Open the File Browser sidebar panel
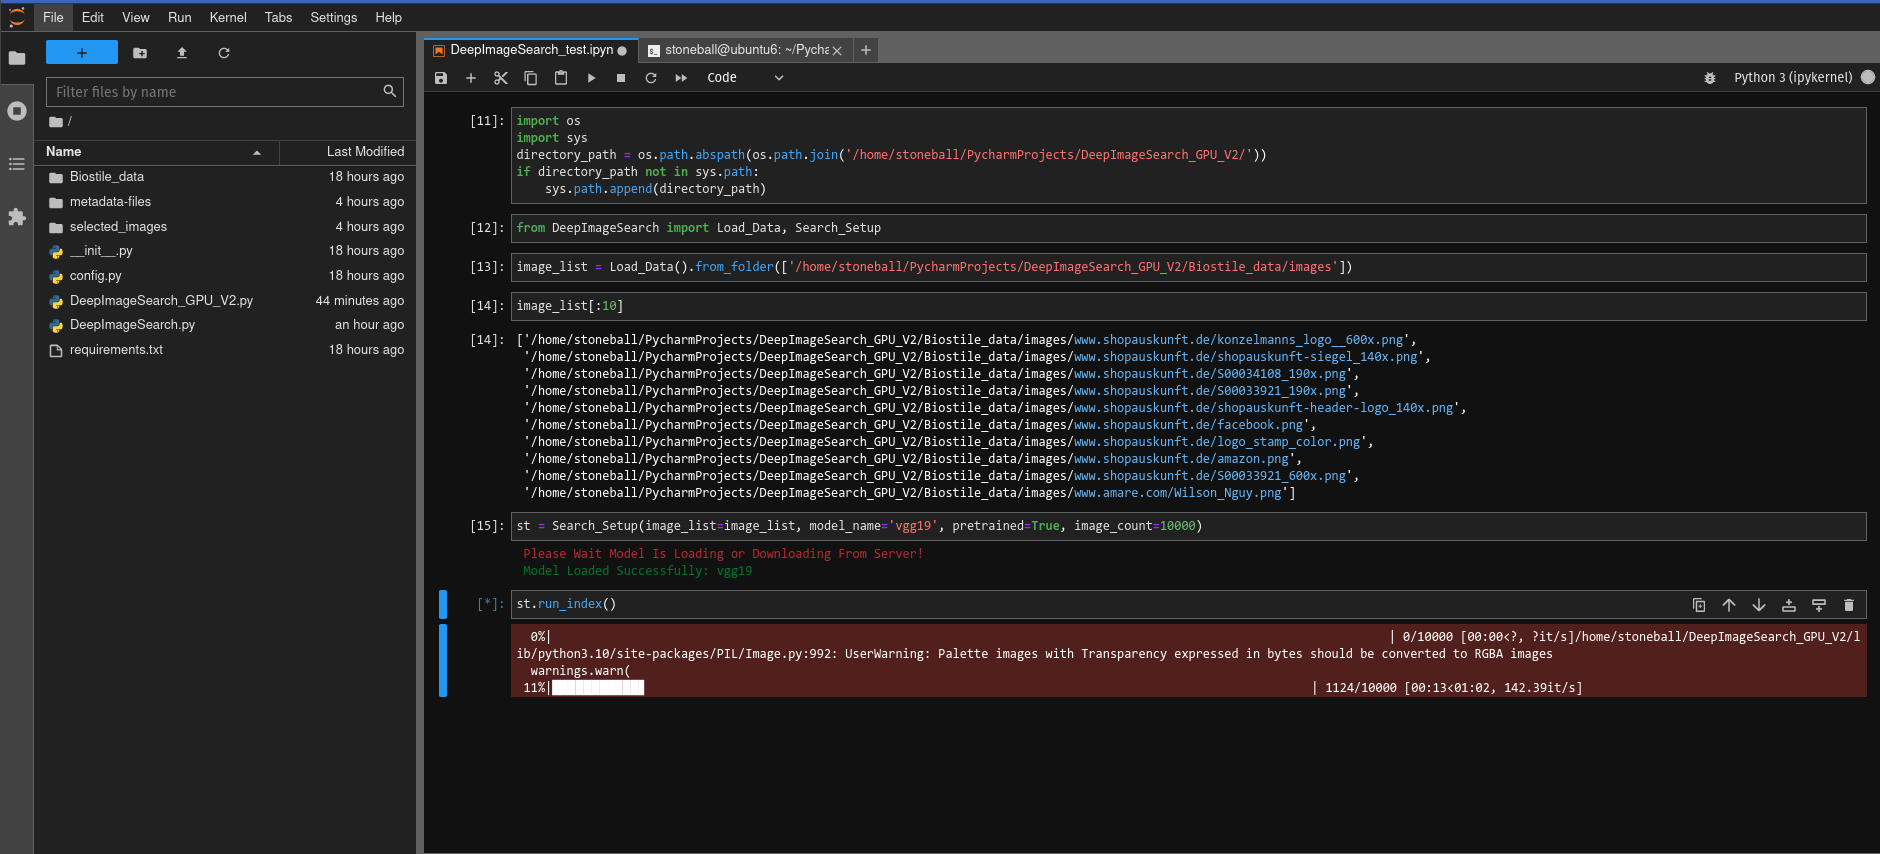Screen dimensions: 1880x854 click(x=17, y=58)
